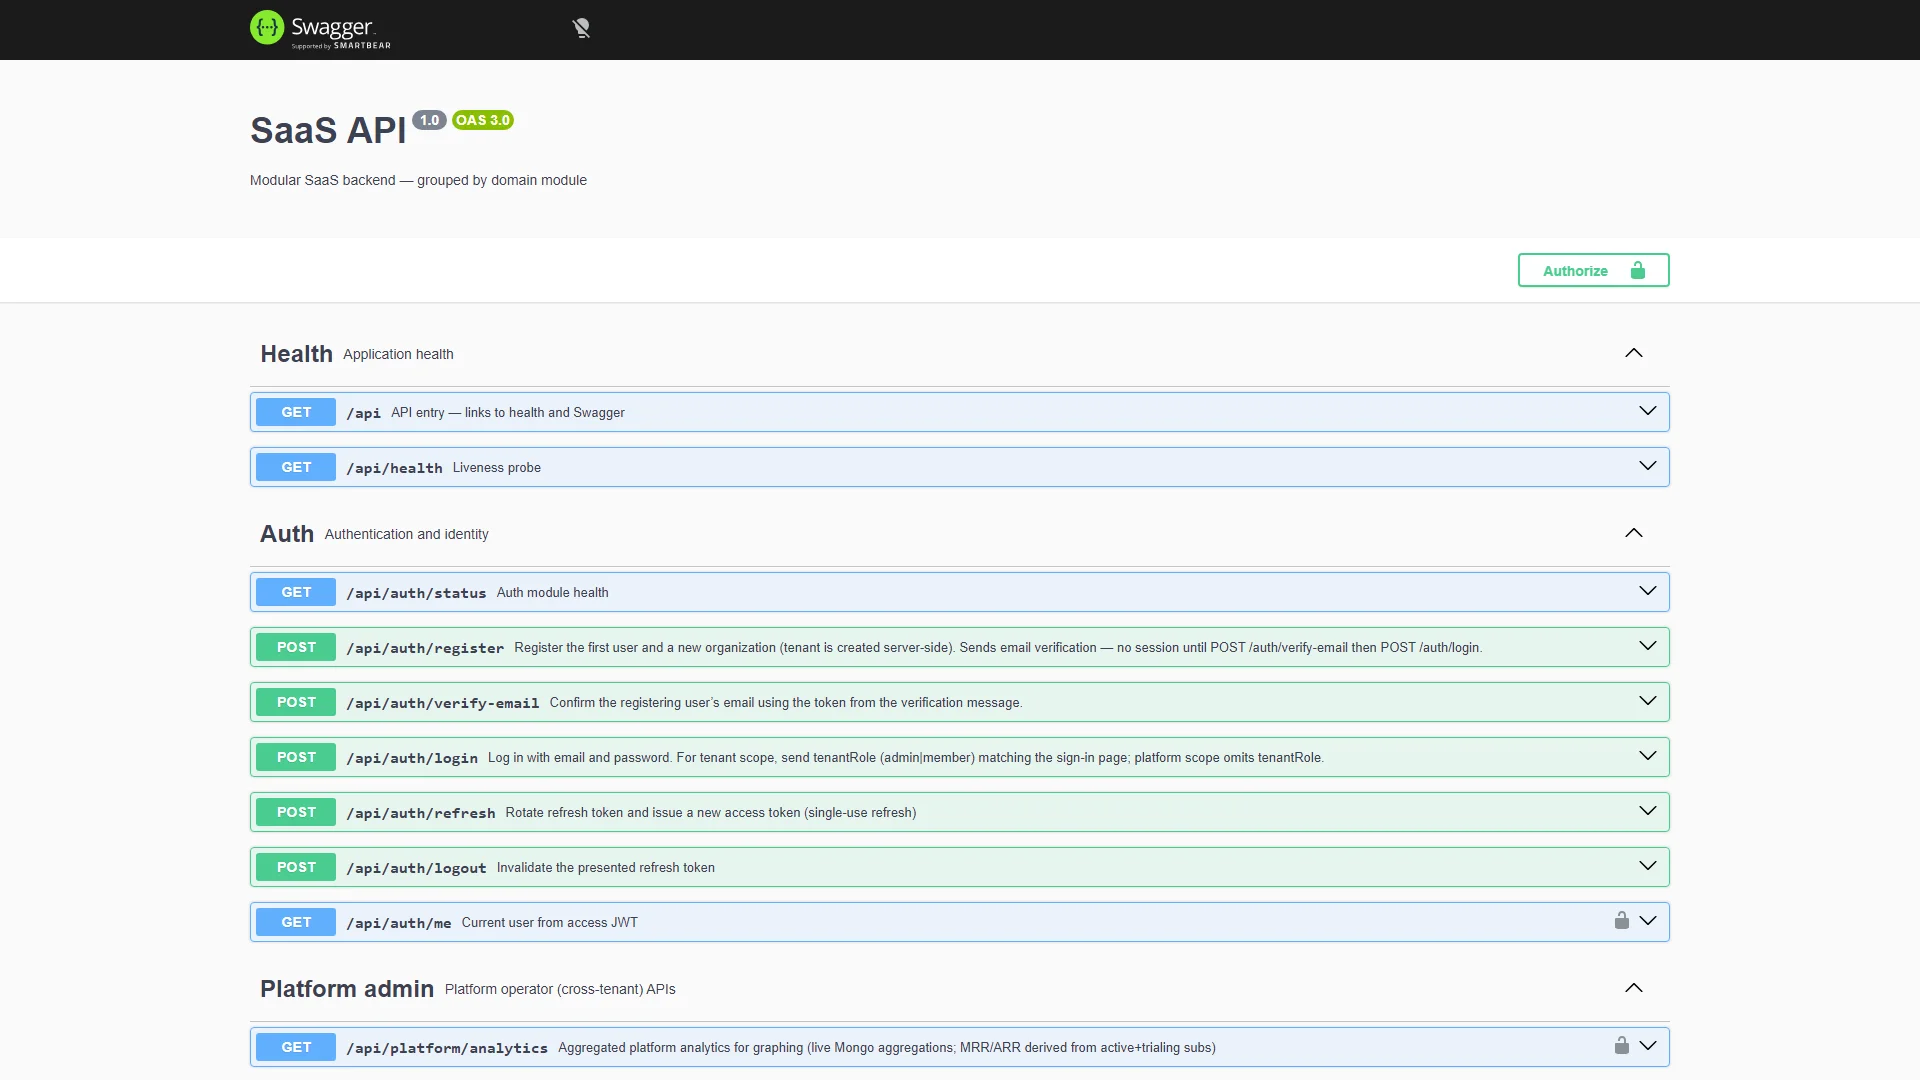Click the OAS 3.0 badge
1920x1080 pixels.
[483, 120]
